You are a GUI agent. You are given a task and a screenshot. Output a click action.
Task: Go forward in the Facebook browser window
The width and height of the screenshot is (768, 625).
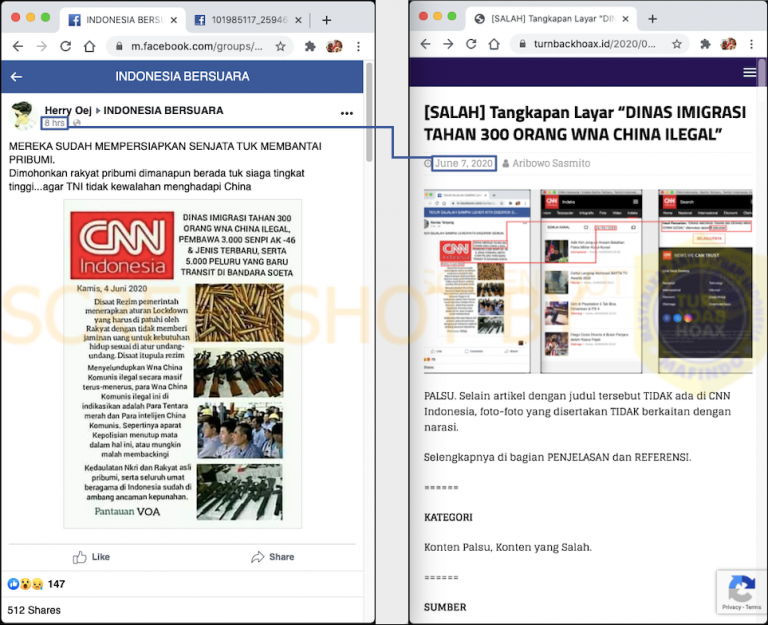tap(42, 47)
